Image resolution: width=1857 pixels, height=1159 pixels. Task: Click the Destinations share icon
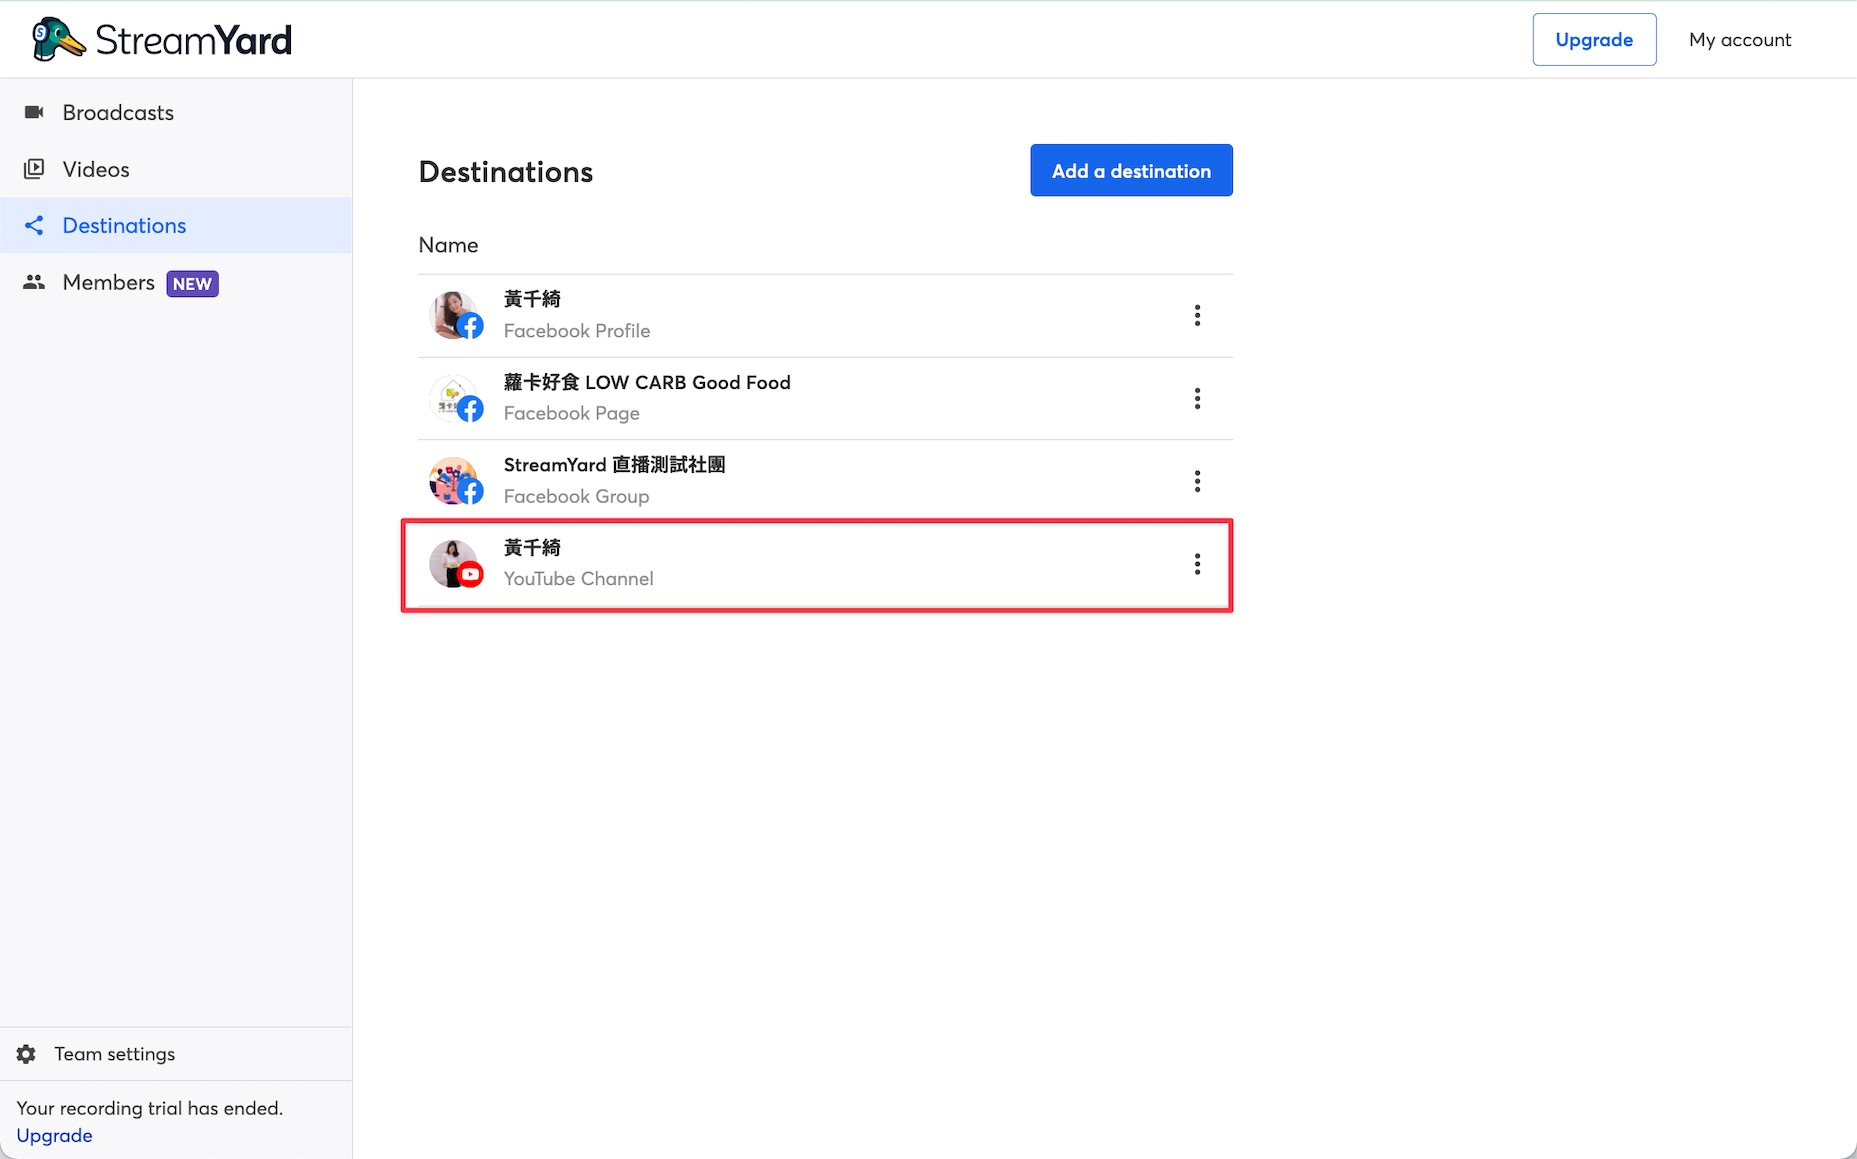34,225
